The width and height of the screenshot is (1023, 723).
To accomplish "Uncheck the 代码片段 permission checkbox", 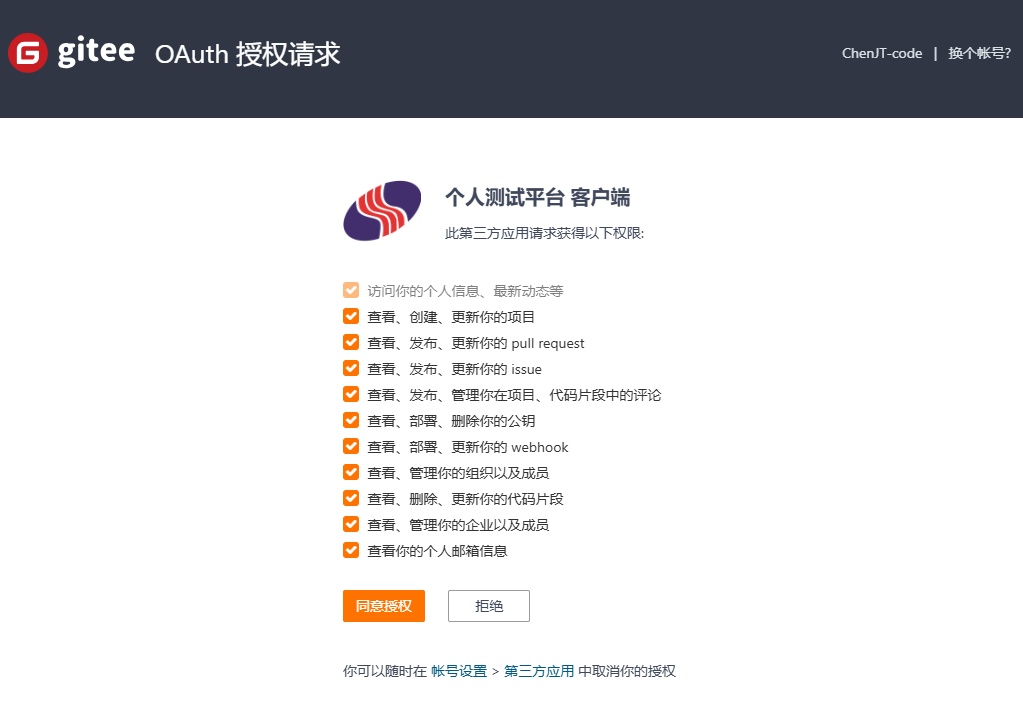I will click(351, 497).
